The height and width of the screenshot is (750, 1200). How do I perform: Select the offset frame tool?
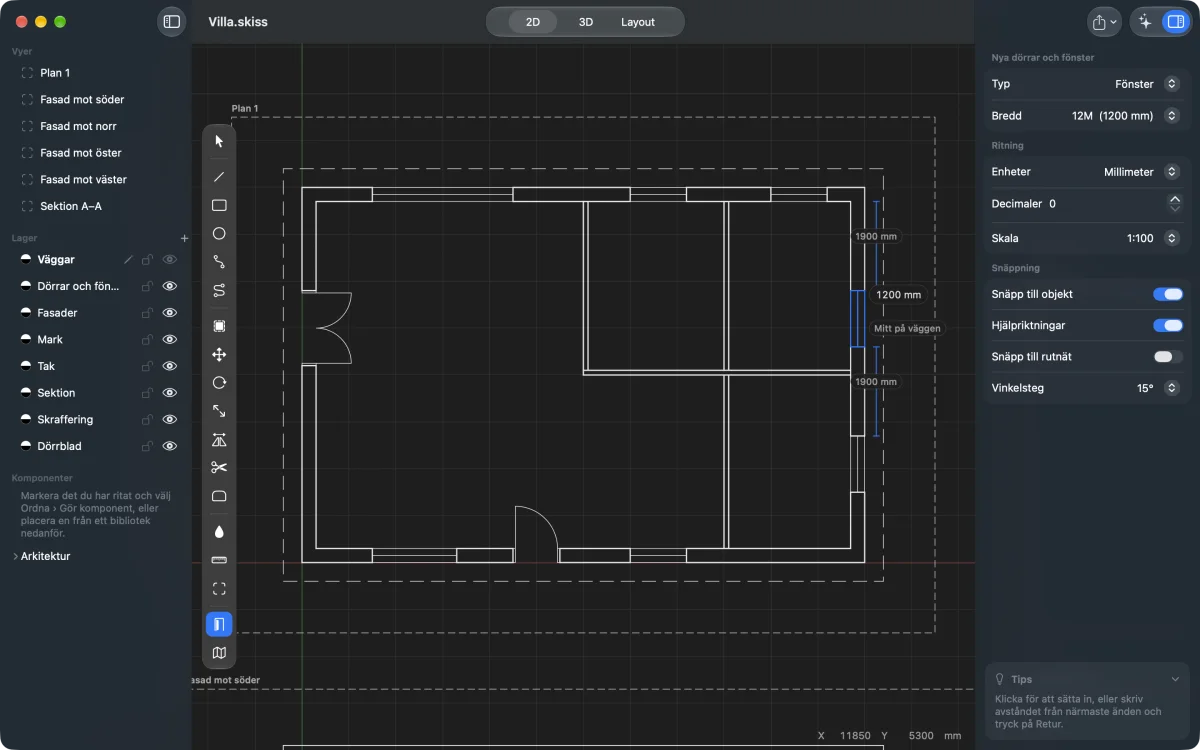pos(219,326)
